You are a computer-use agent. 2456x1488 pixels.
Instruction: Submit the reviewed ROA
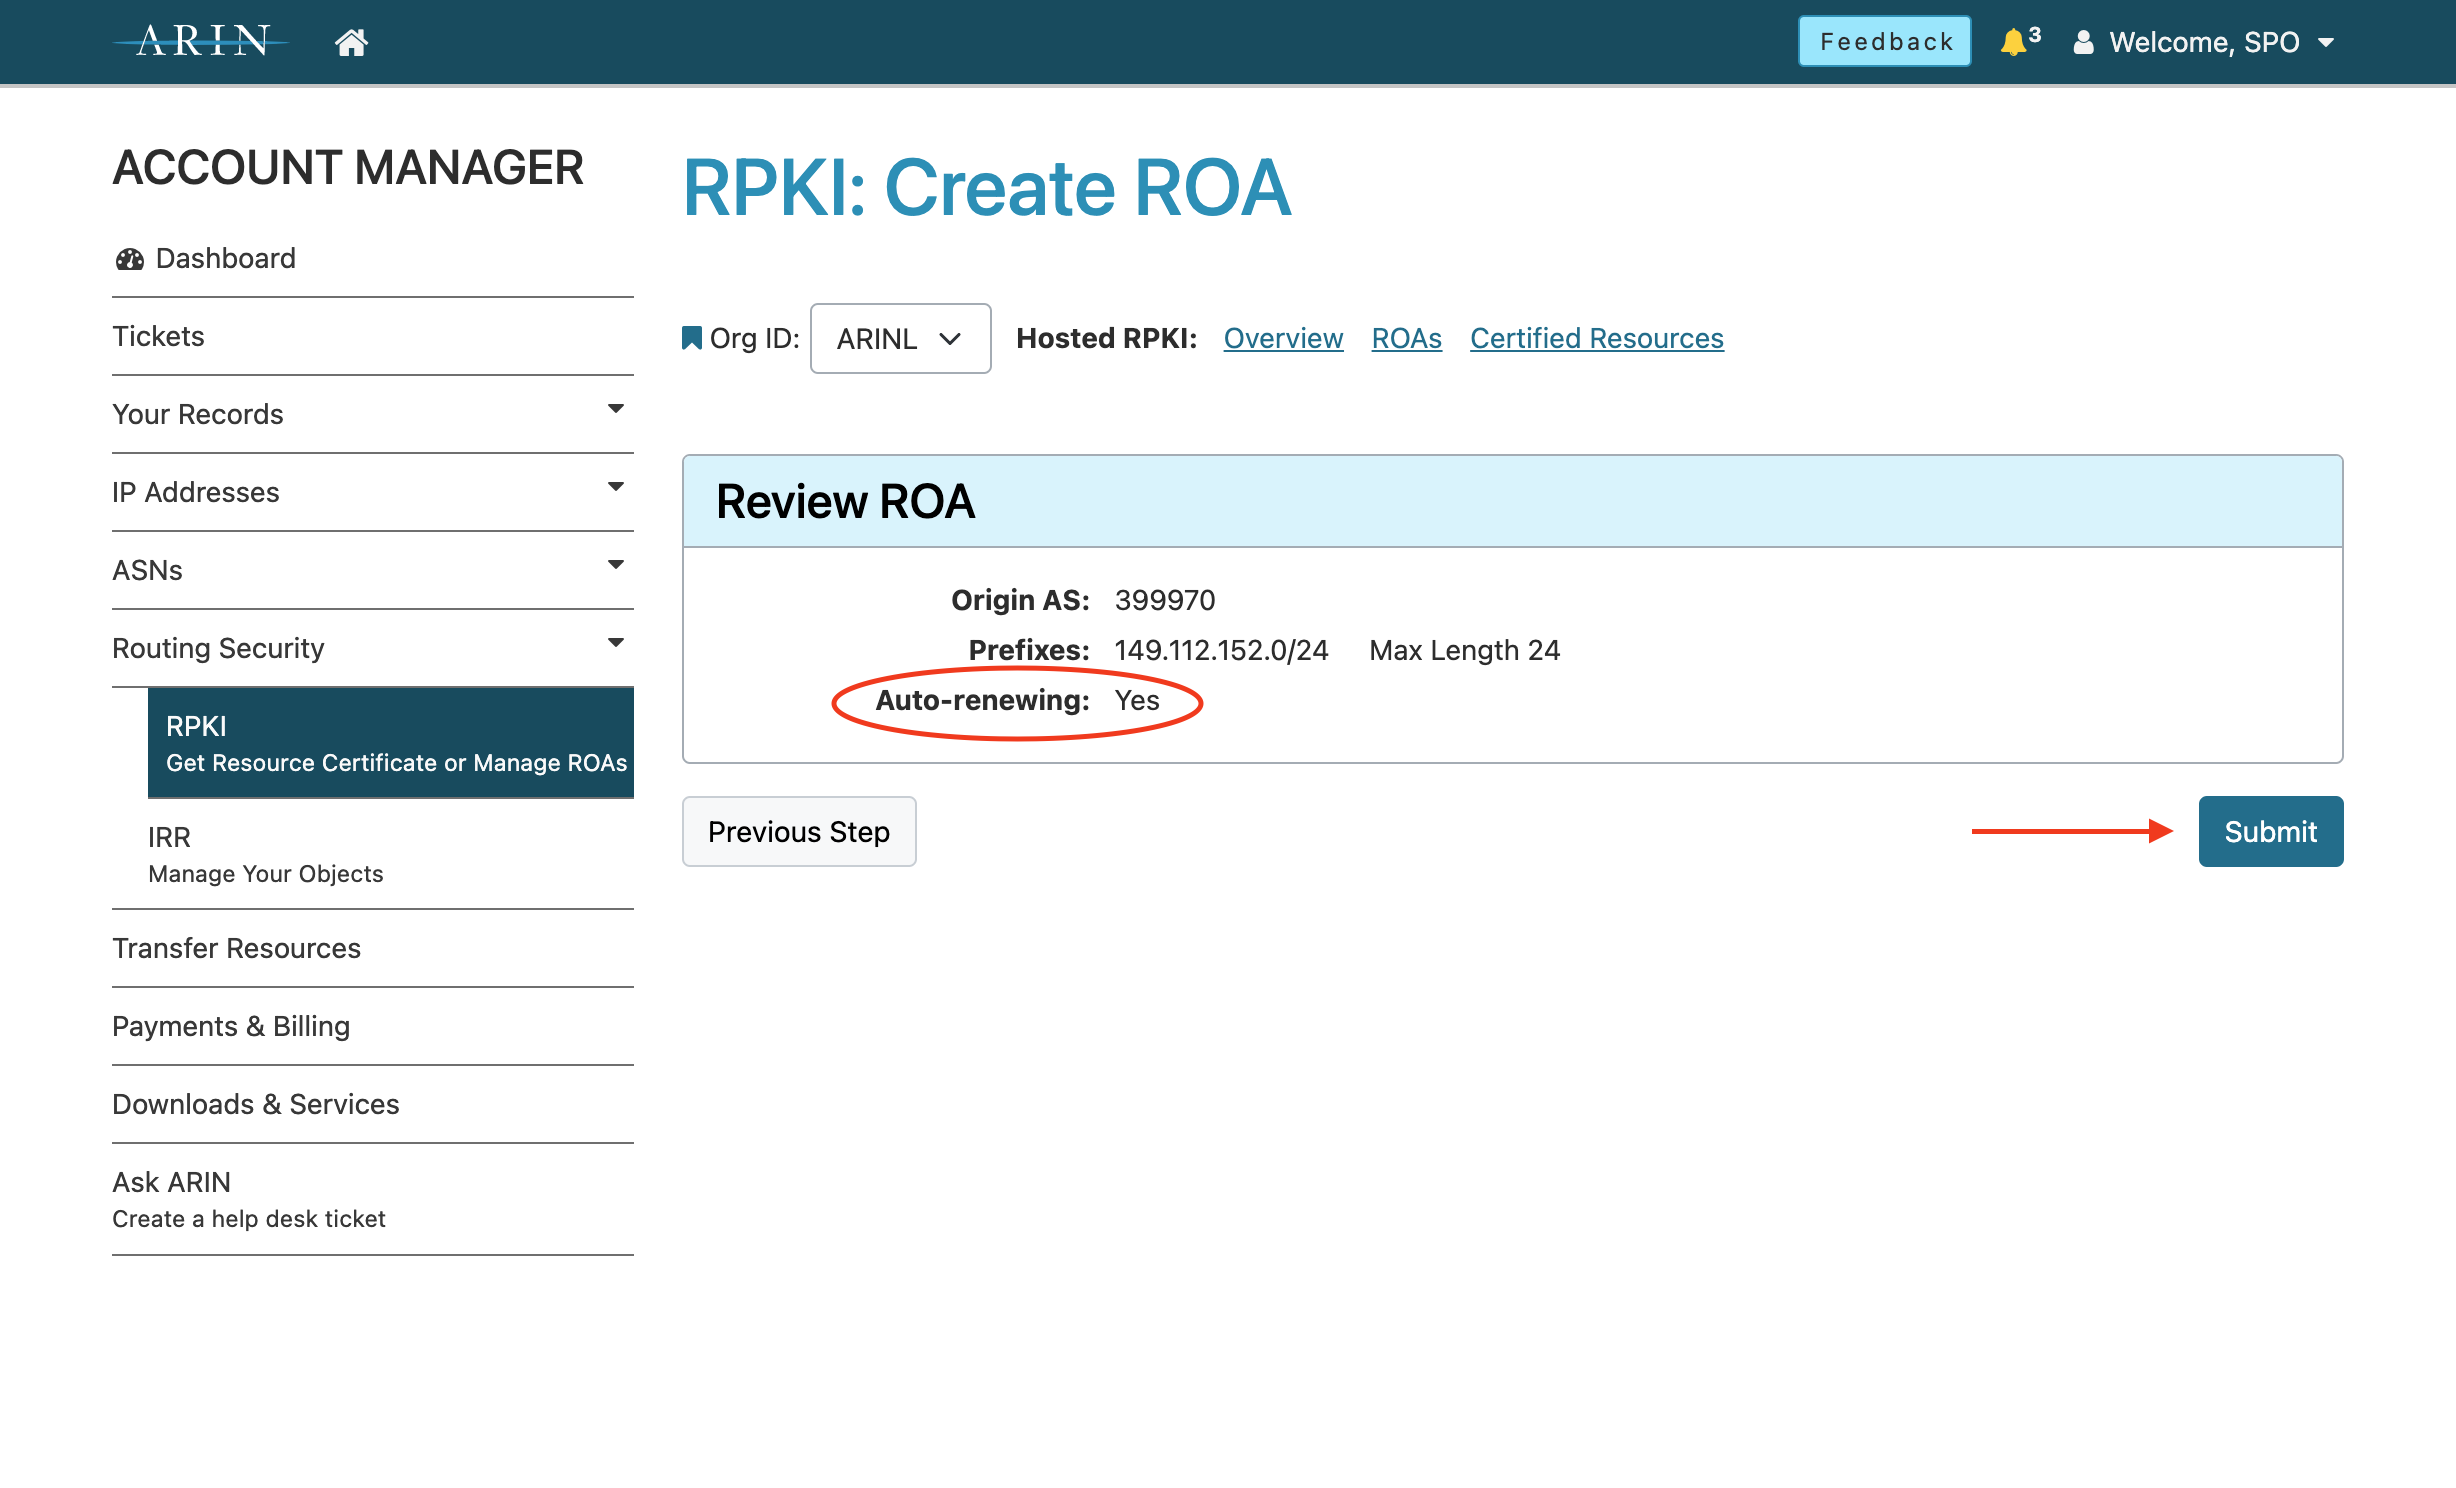pos(2270,831)
